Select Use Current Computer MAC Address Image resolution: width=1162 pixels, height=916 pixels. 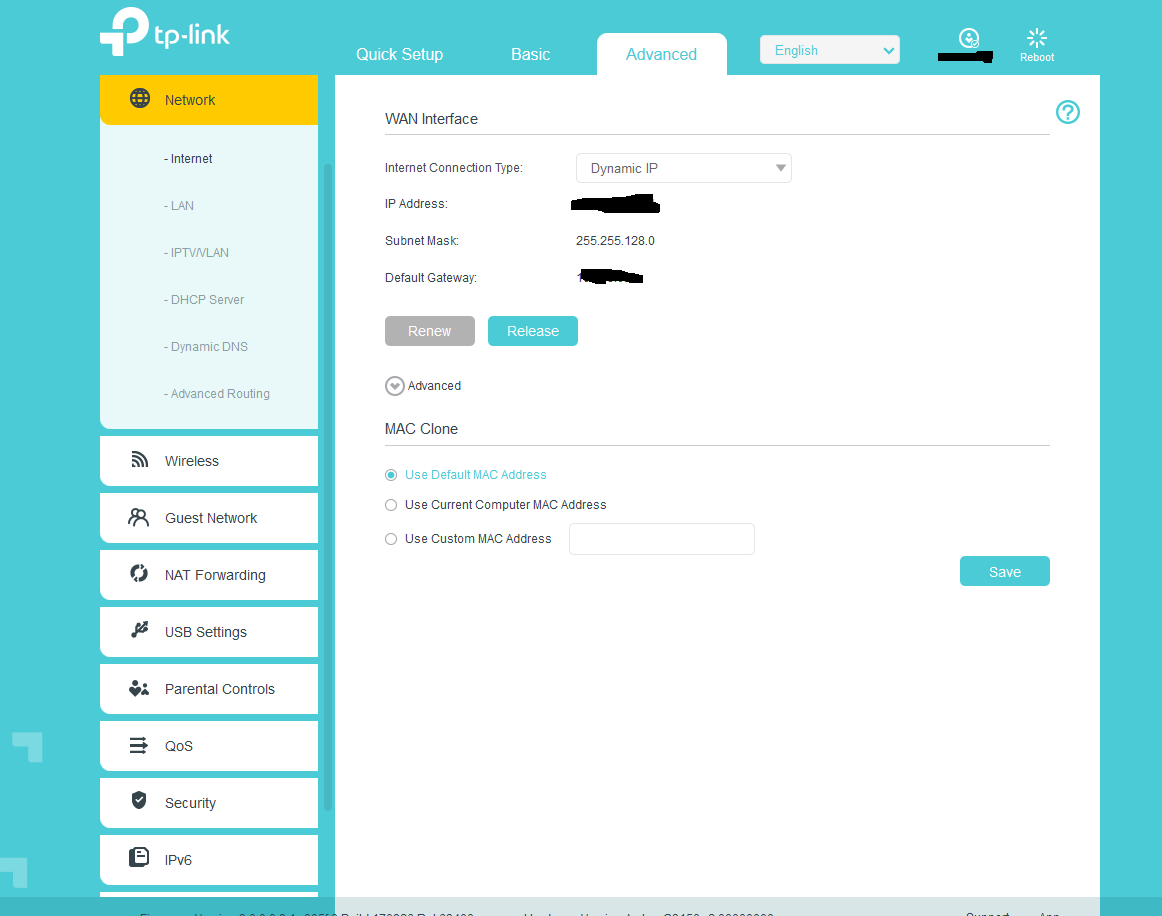click(391, 505)
